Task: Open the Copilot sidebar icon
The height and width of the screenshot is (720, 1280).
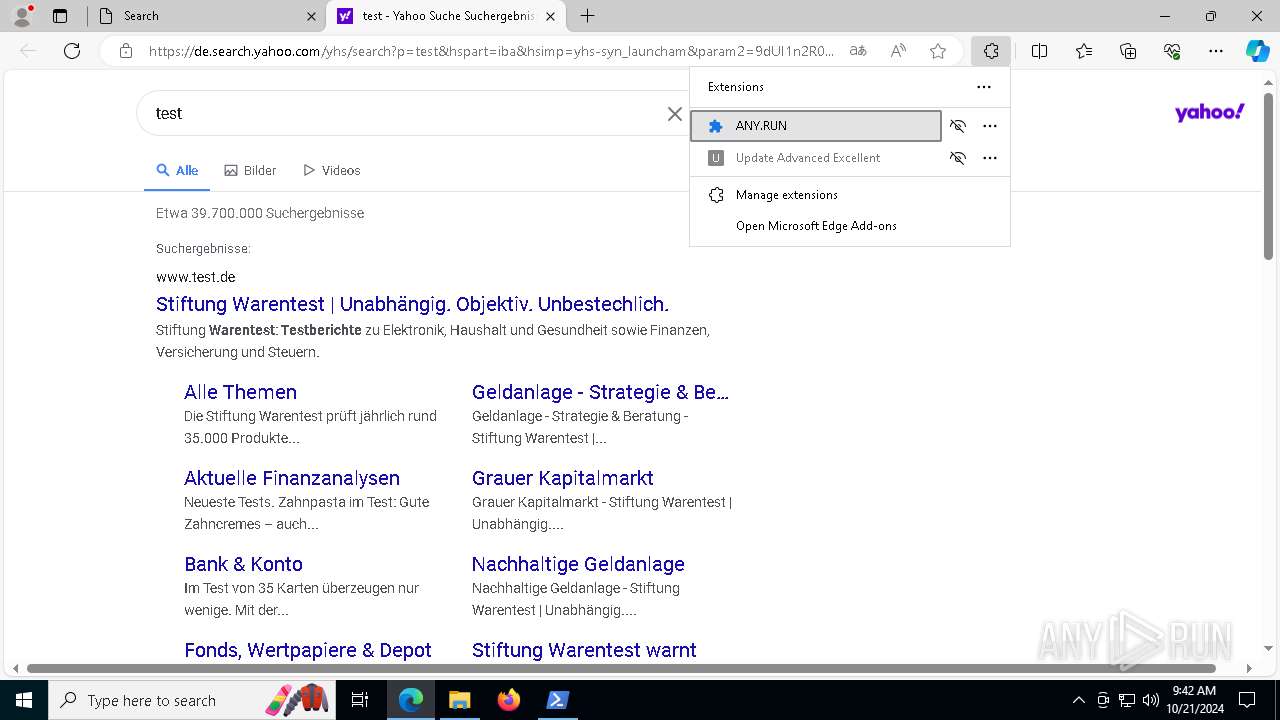Action: [1257, 51]
